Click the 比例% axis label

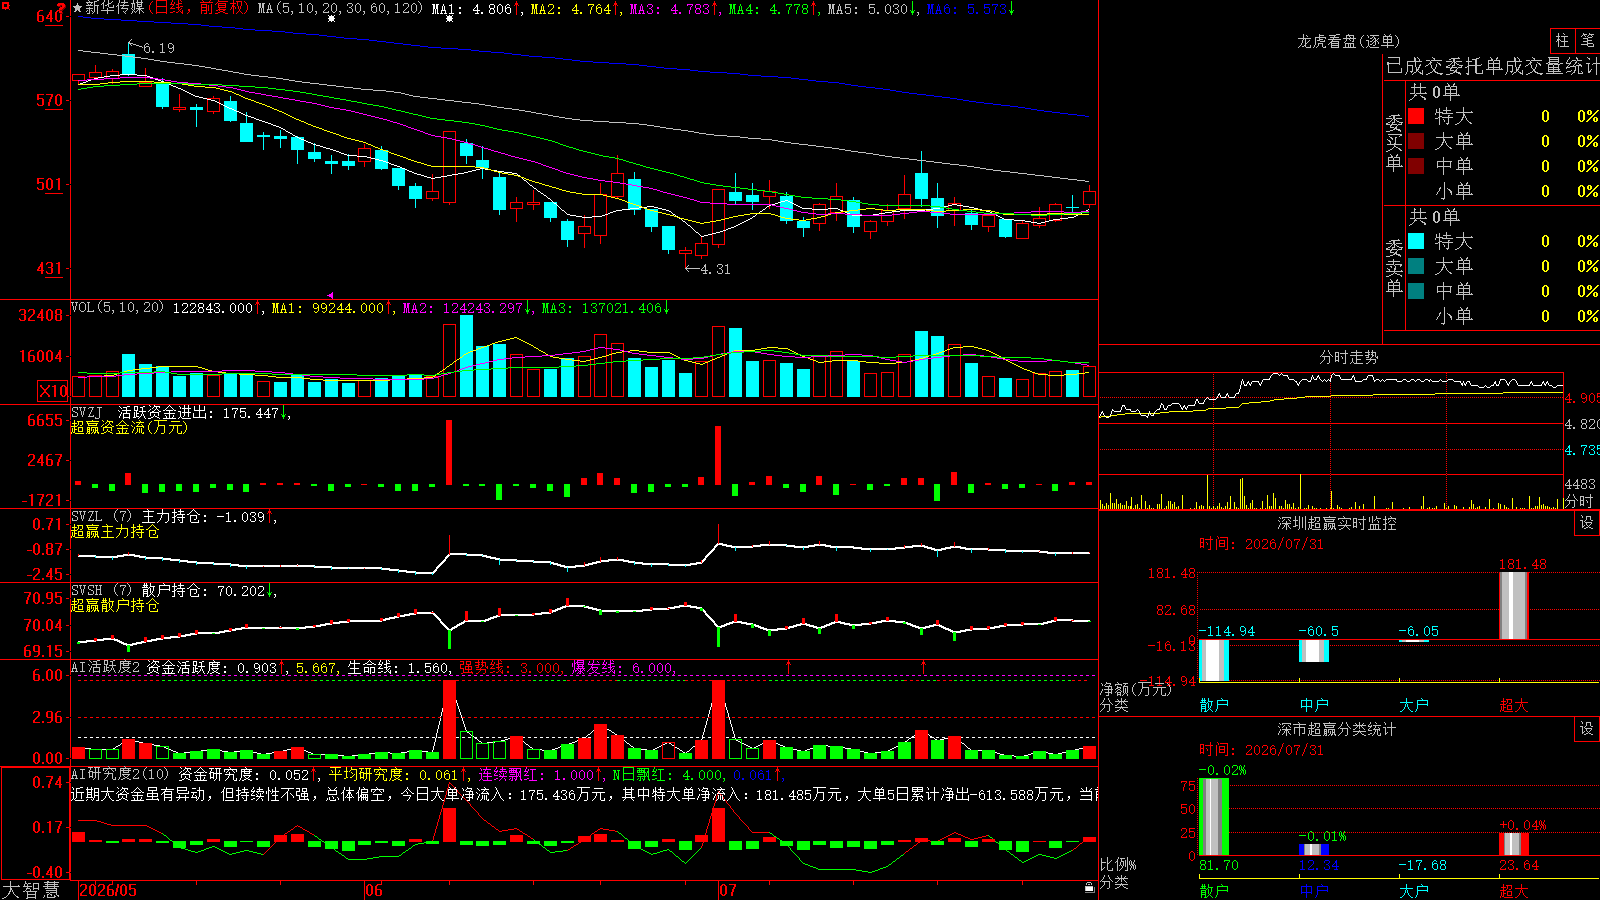click(1118, 864)
